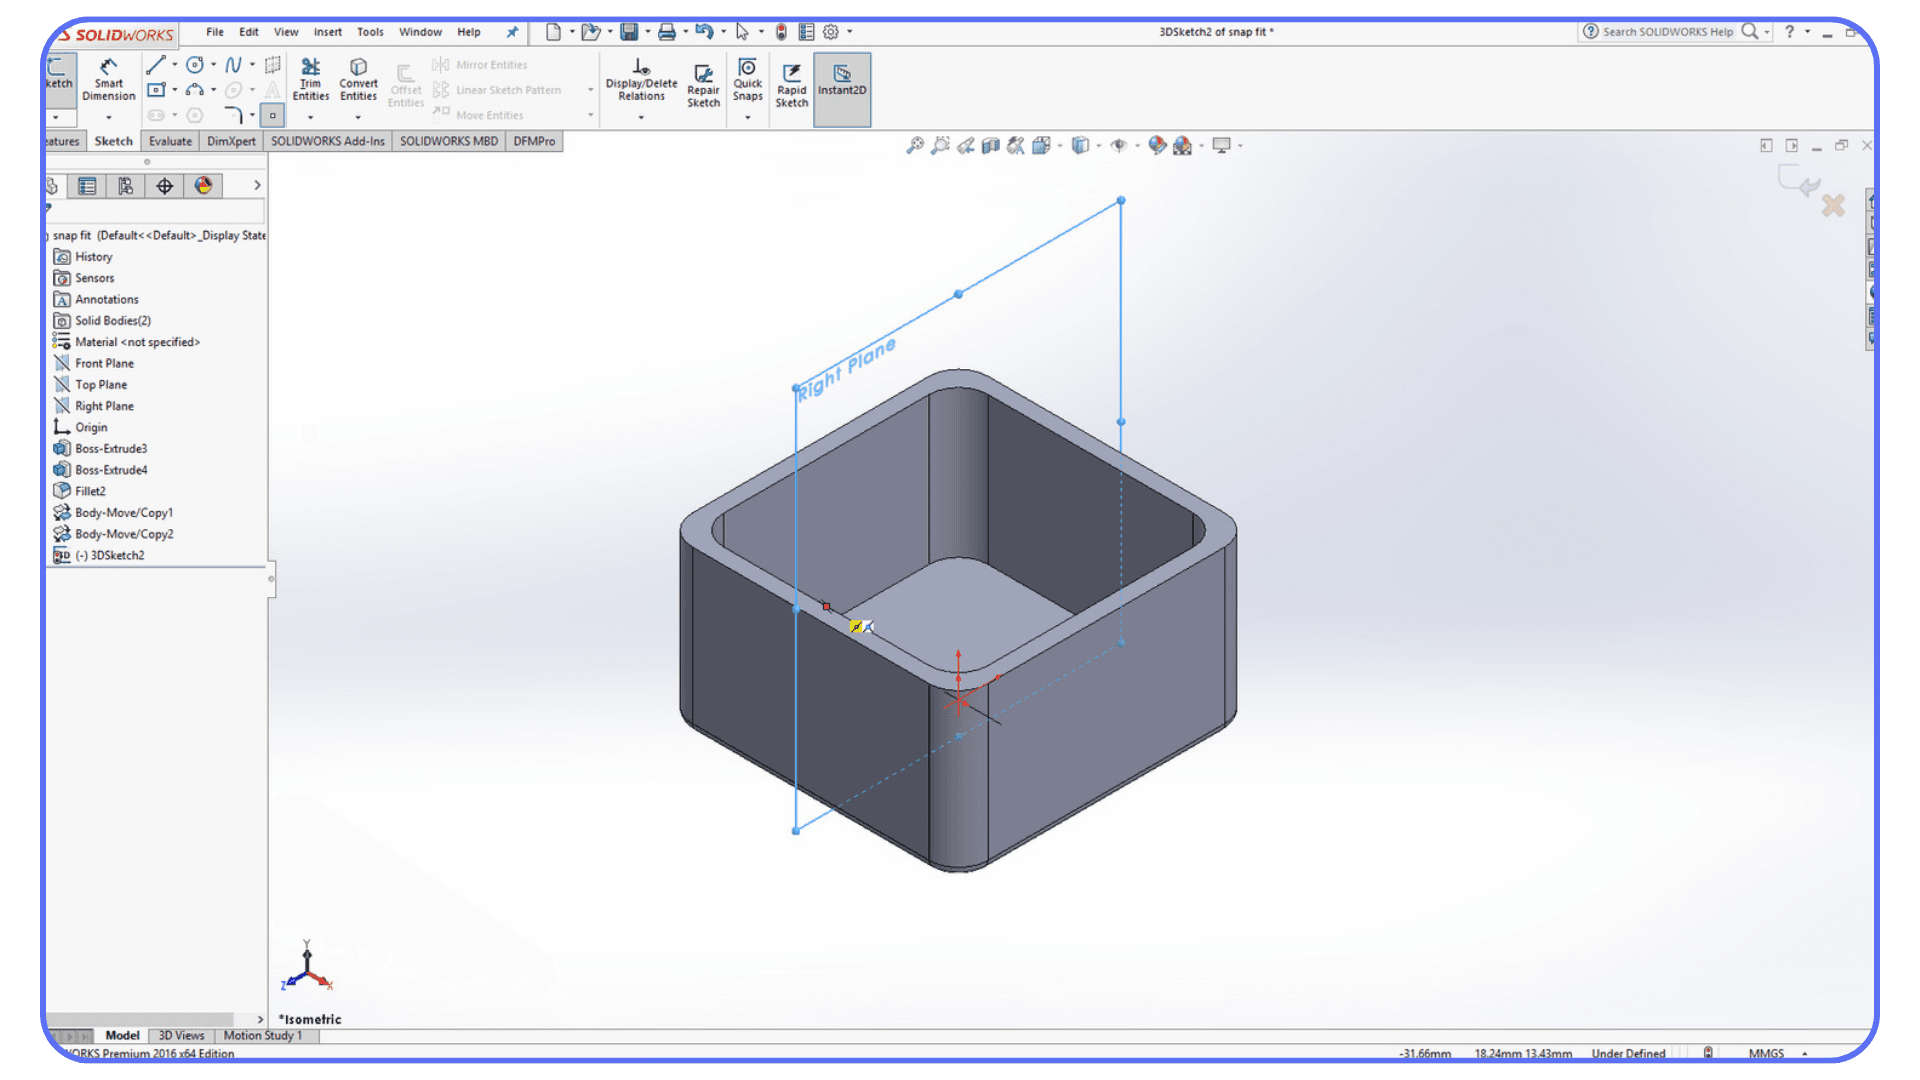Click the Search SOLIDWORKS Help field
The width and height of the screenshot is (1920, 1080).
pos(1665,31)
